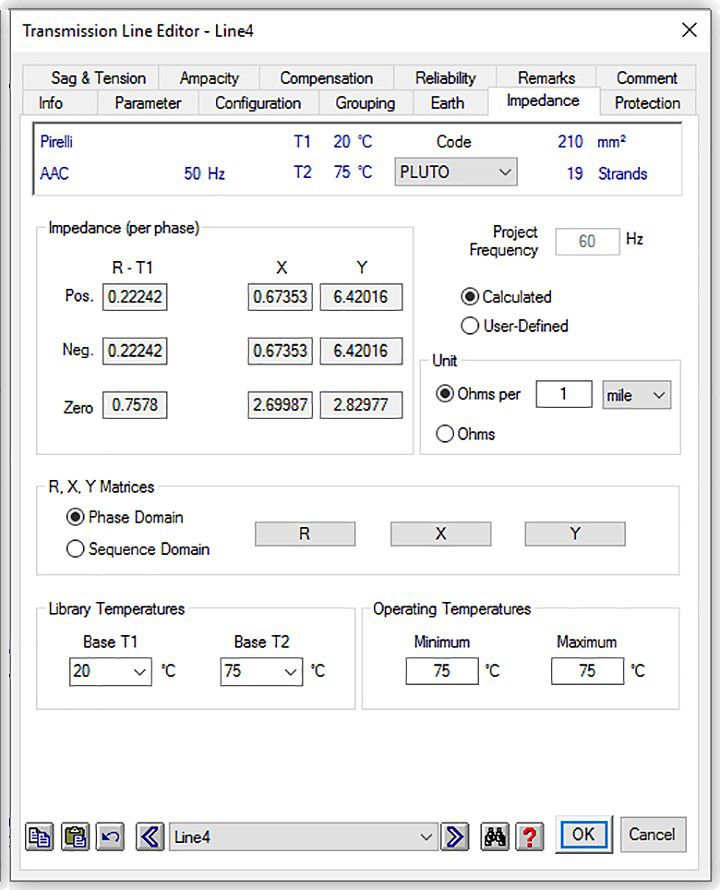Go to next line with right chevron
The width and height of the screenshot is (720, 890).
[455, 837]
